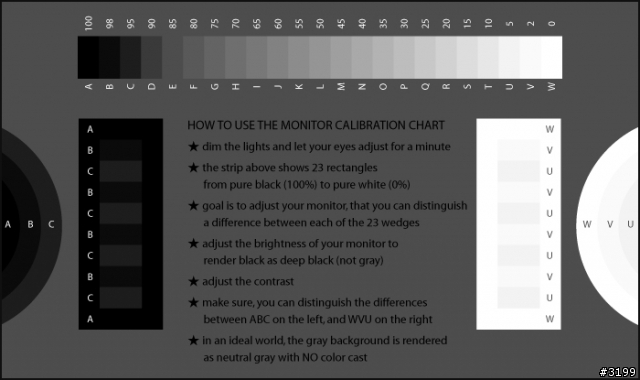The image size is (640, 380).
Task: Click the outer white ring labeled W in right circle
Action: 587,224
